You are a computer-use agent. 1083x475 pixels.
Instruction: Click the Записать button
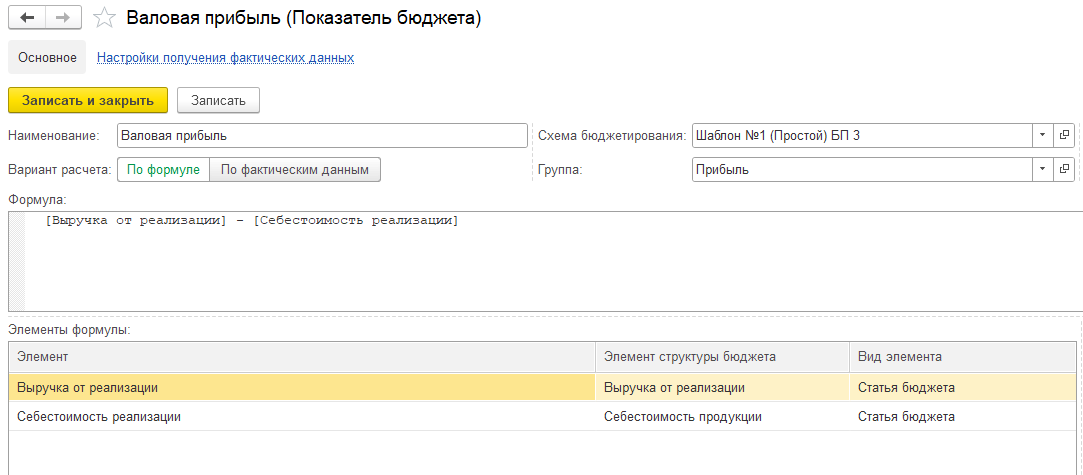point(218,100)
